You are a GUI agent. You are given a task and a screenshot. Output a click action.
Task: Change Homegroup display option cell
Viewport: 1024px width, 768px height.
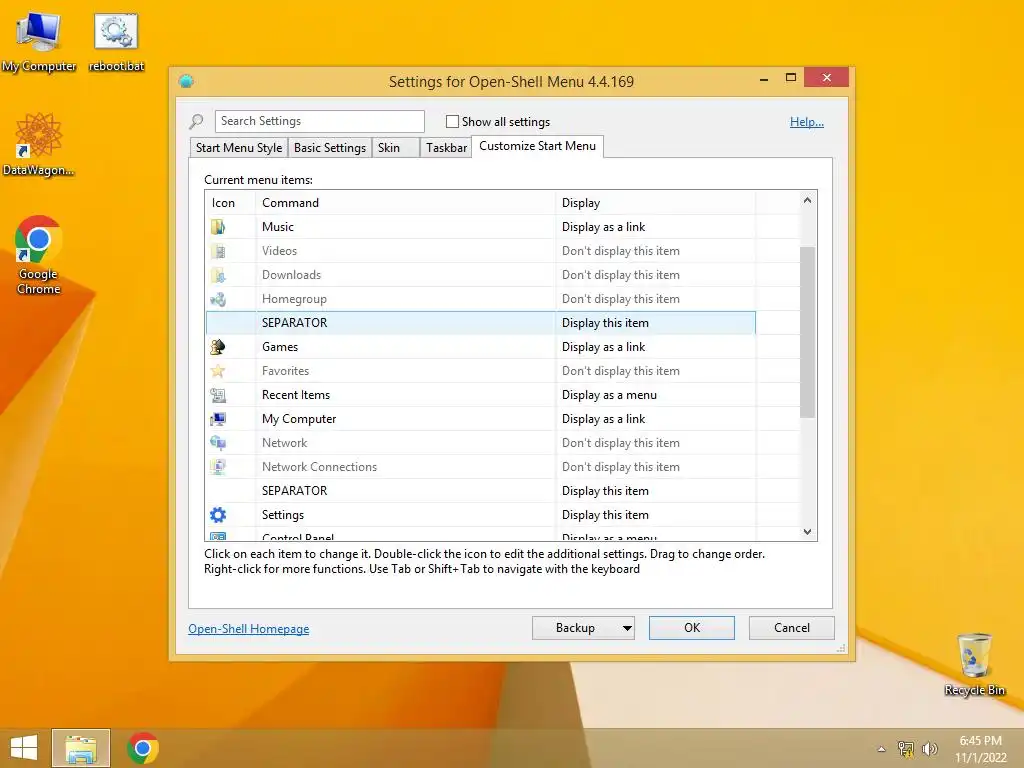655,299
